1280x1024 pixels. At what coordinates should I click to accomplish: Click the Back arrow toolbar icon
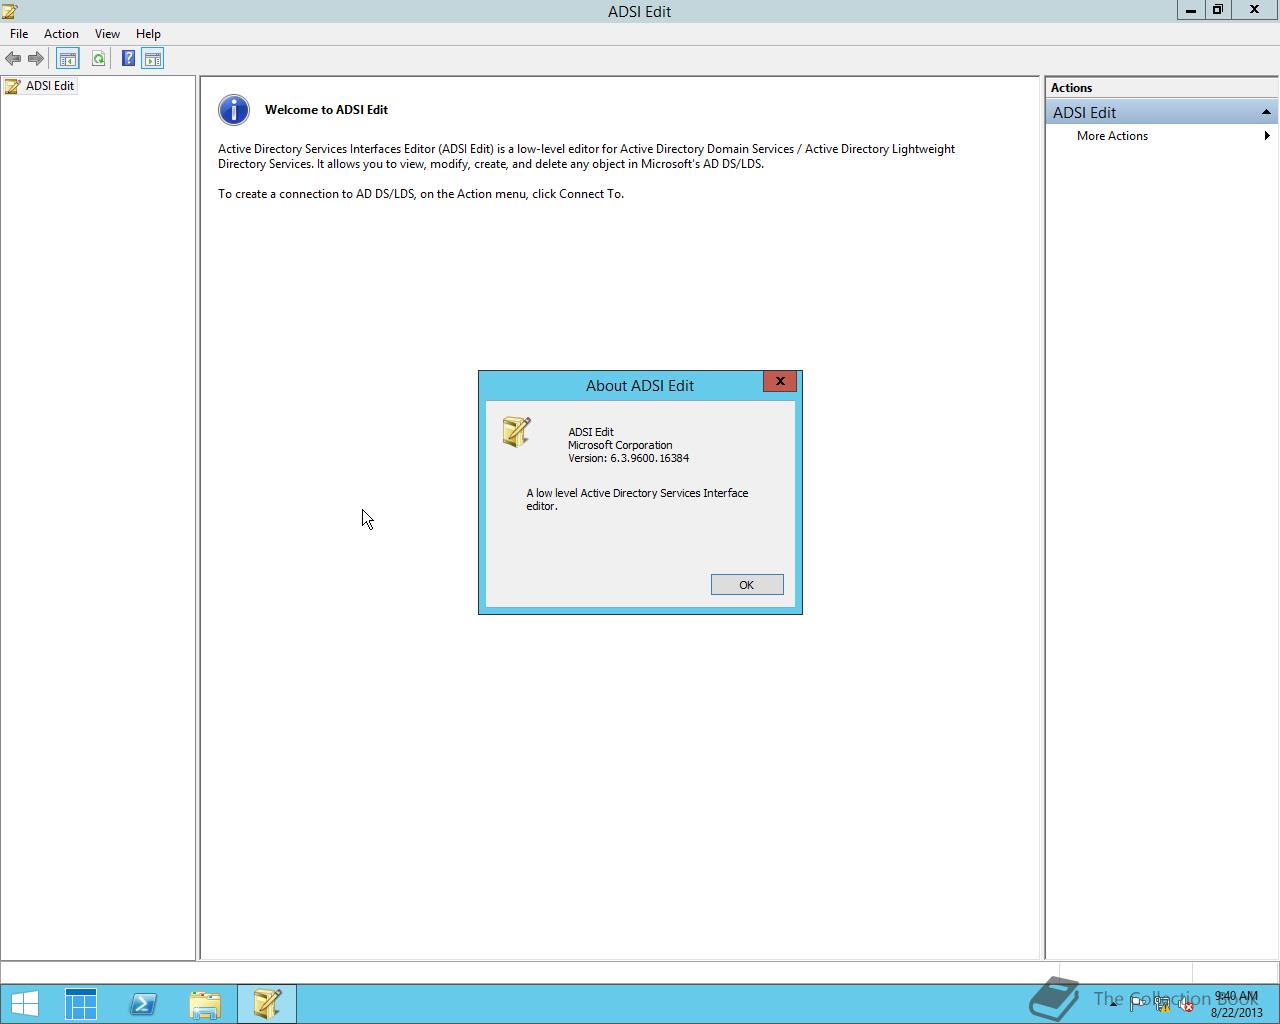[13, 59]
